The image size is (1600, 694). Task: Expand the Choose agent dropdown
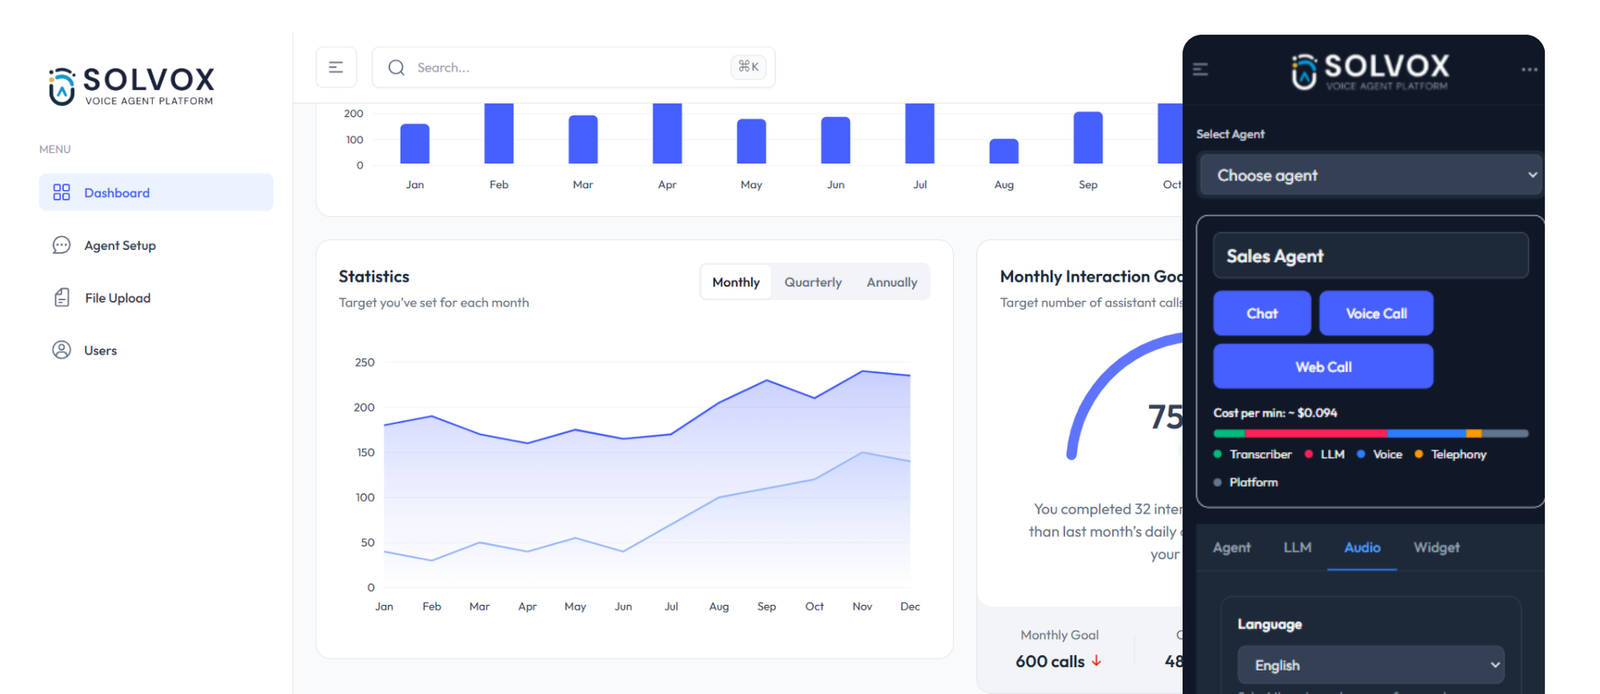pyautogui.click(x=1370, y=175)
